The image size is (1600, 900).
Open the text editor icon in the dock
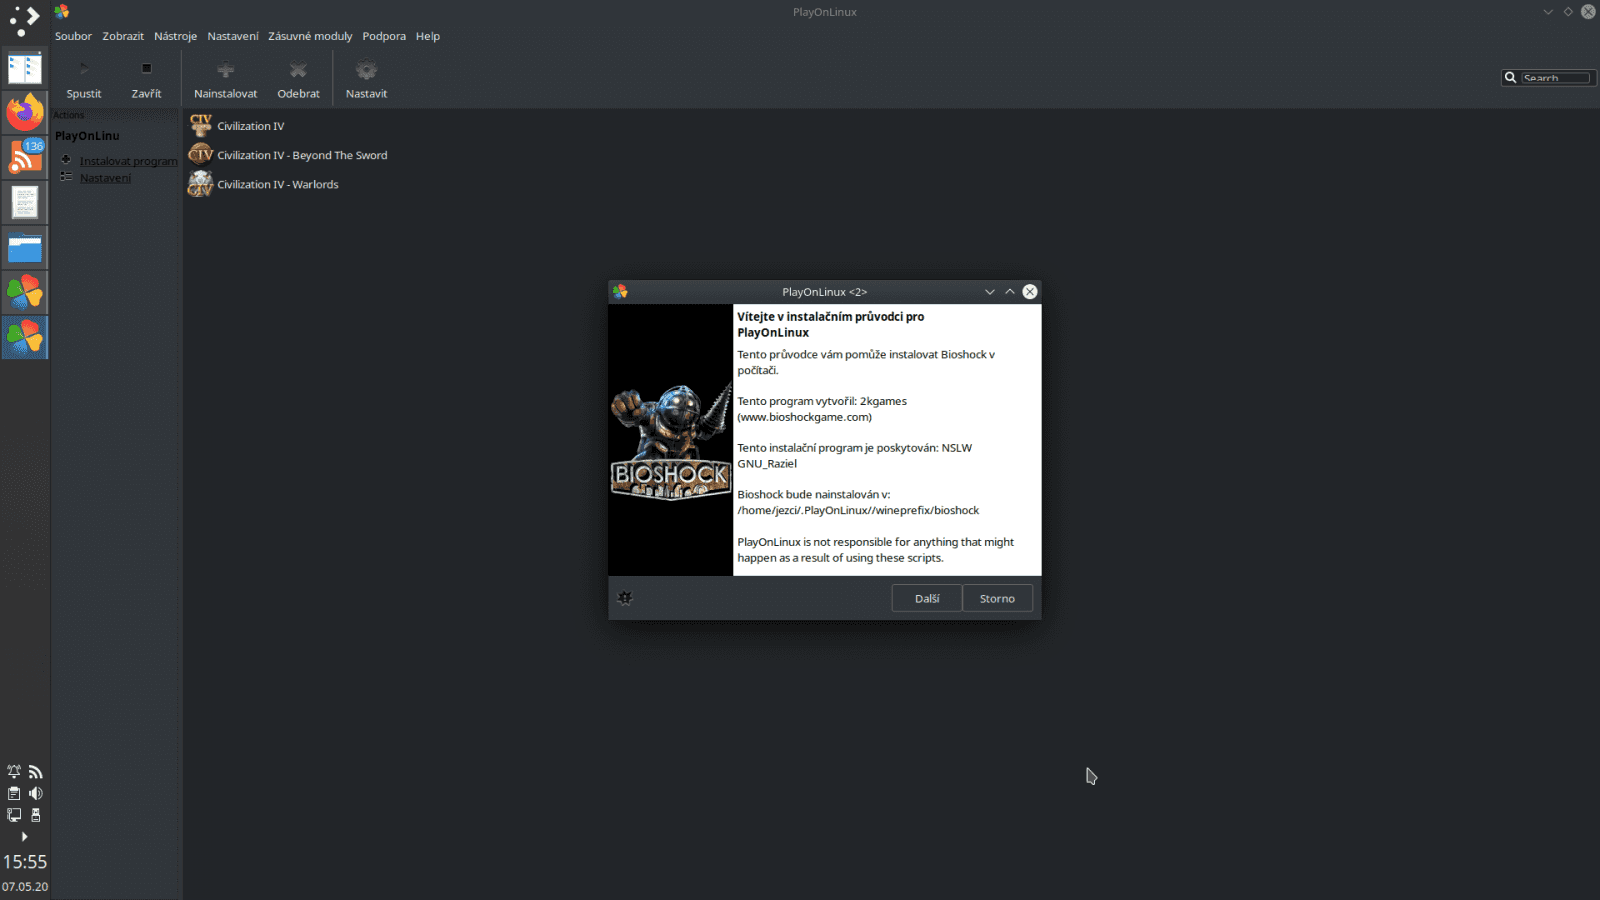25,202
